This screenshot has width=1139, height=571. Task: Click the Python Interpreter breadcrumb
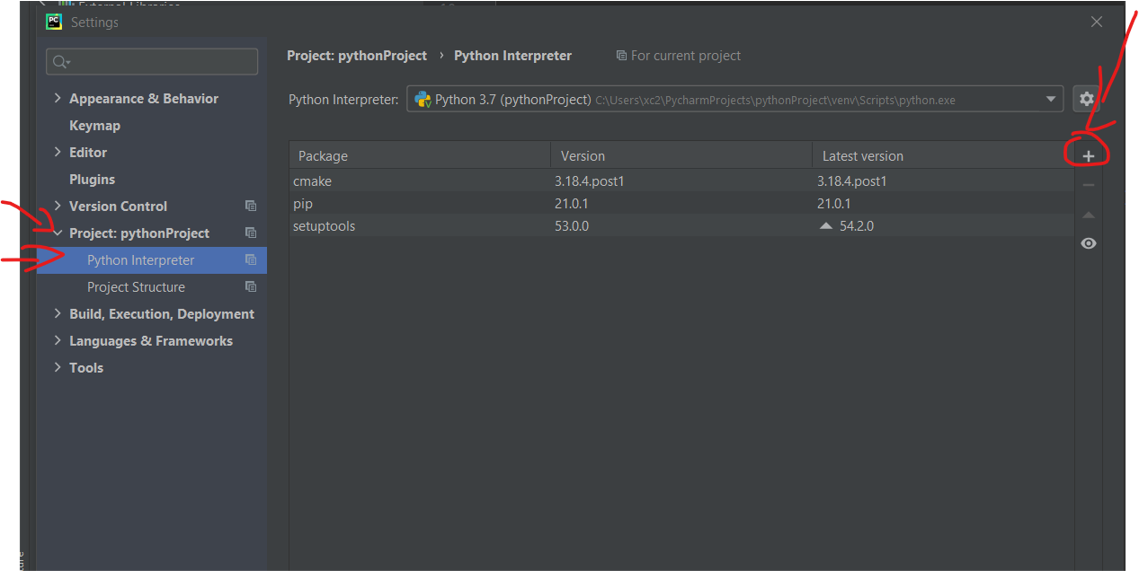(513, 56)
